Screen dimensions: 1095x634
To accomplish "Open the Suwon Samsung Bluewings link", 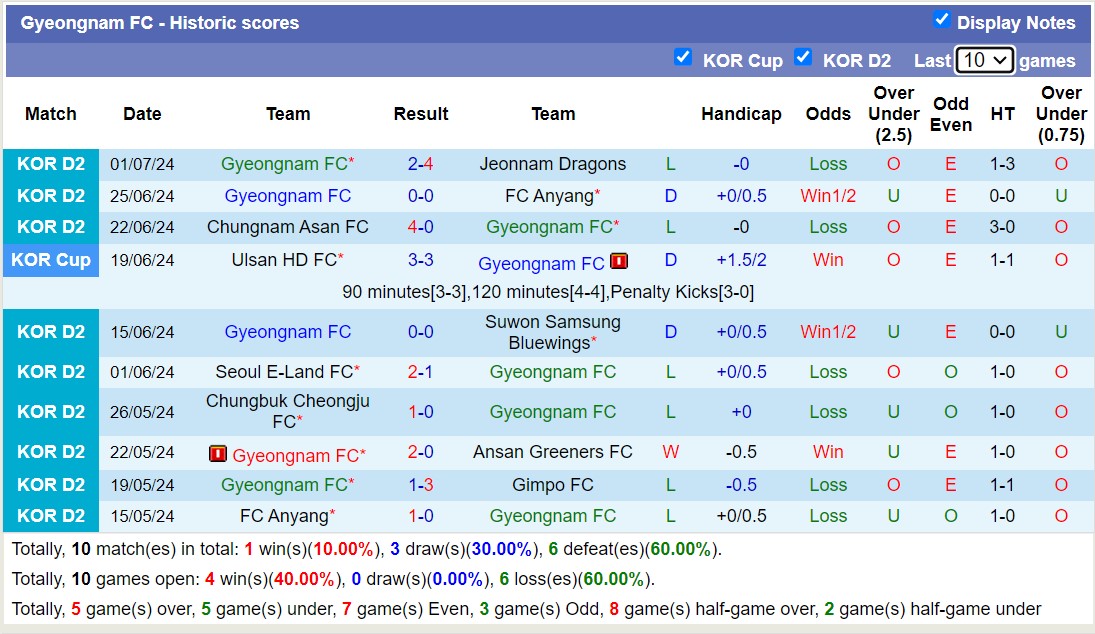I will pyautogui.click(x=553, y=331).
